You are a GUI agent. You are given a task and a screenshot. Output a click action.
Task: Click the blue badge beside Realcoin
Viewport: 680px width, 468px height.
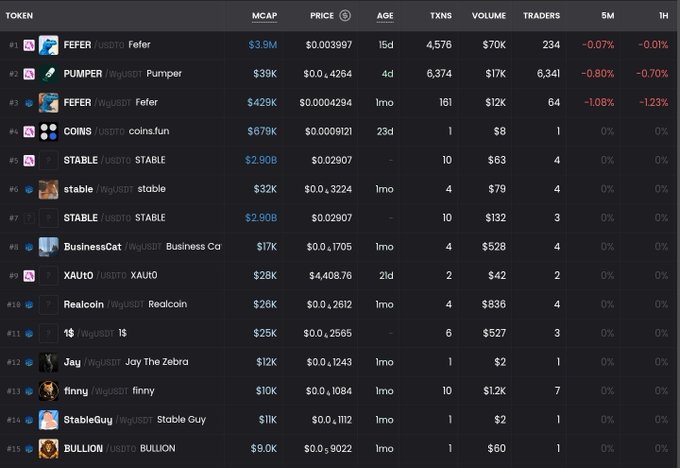[29, 305]
